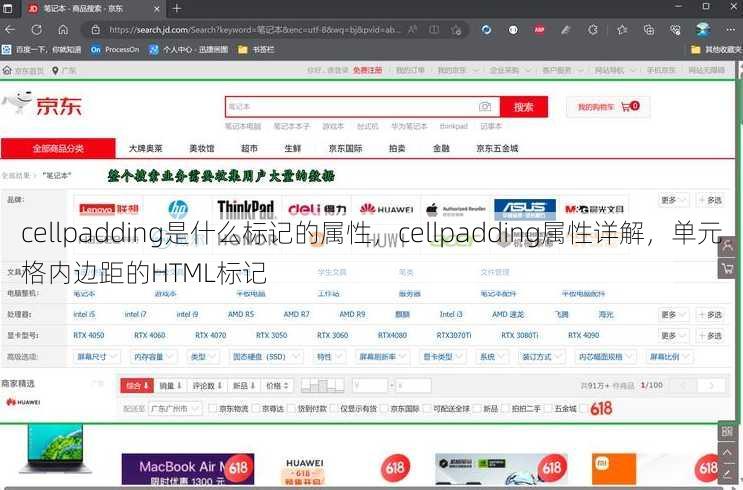
Task: Click the 免费注册 link
Action: 367,70
